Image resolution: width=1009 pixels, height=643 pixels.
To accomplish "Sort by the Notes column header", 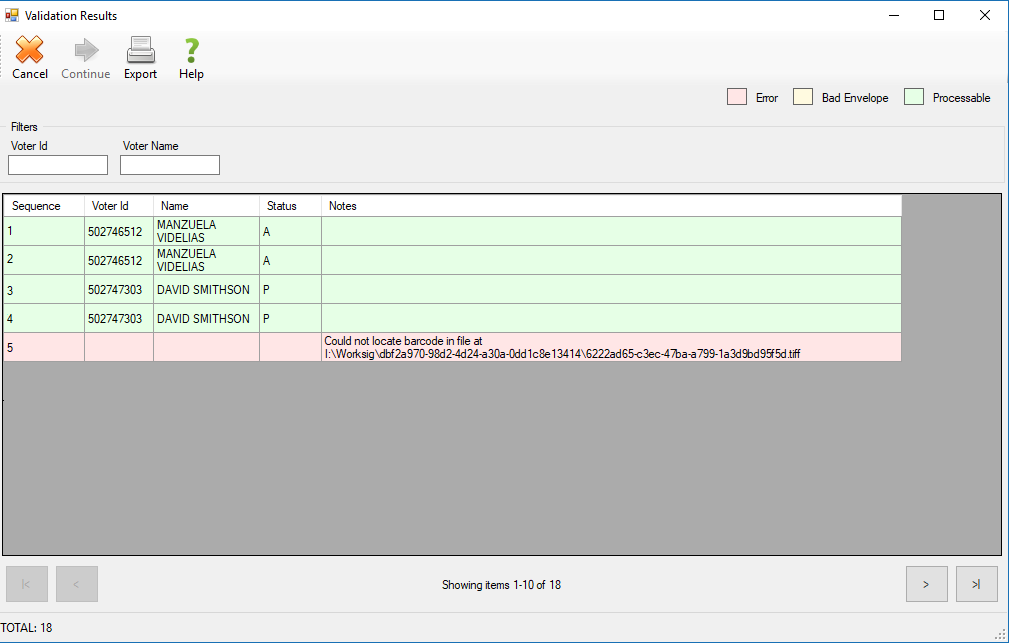I will (x=611, y=206).
